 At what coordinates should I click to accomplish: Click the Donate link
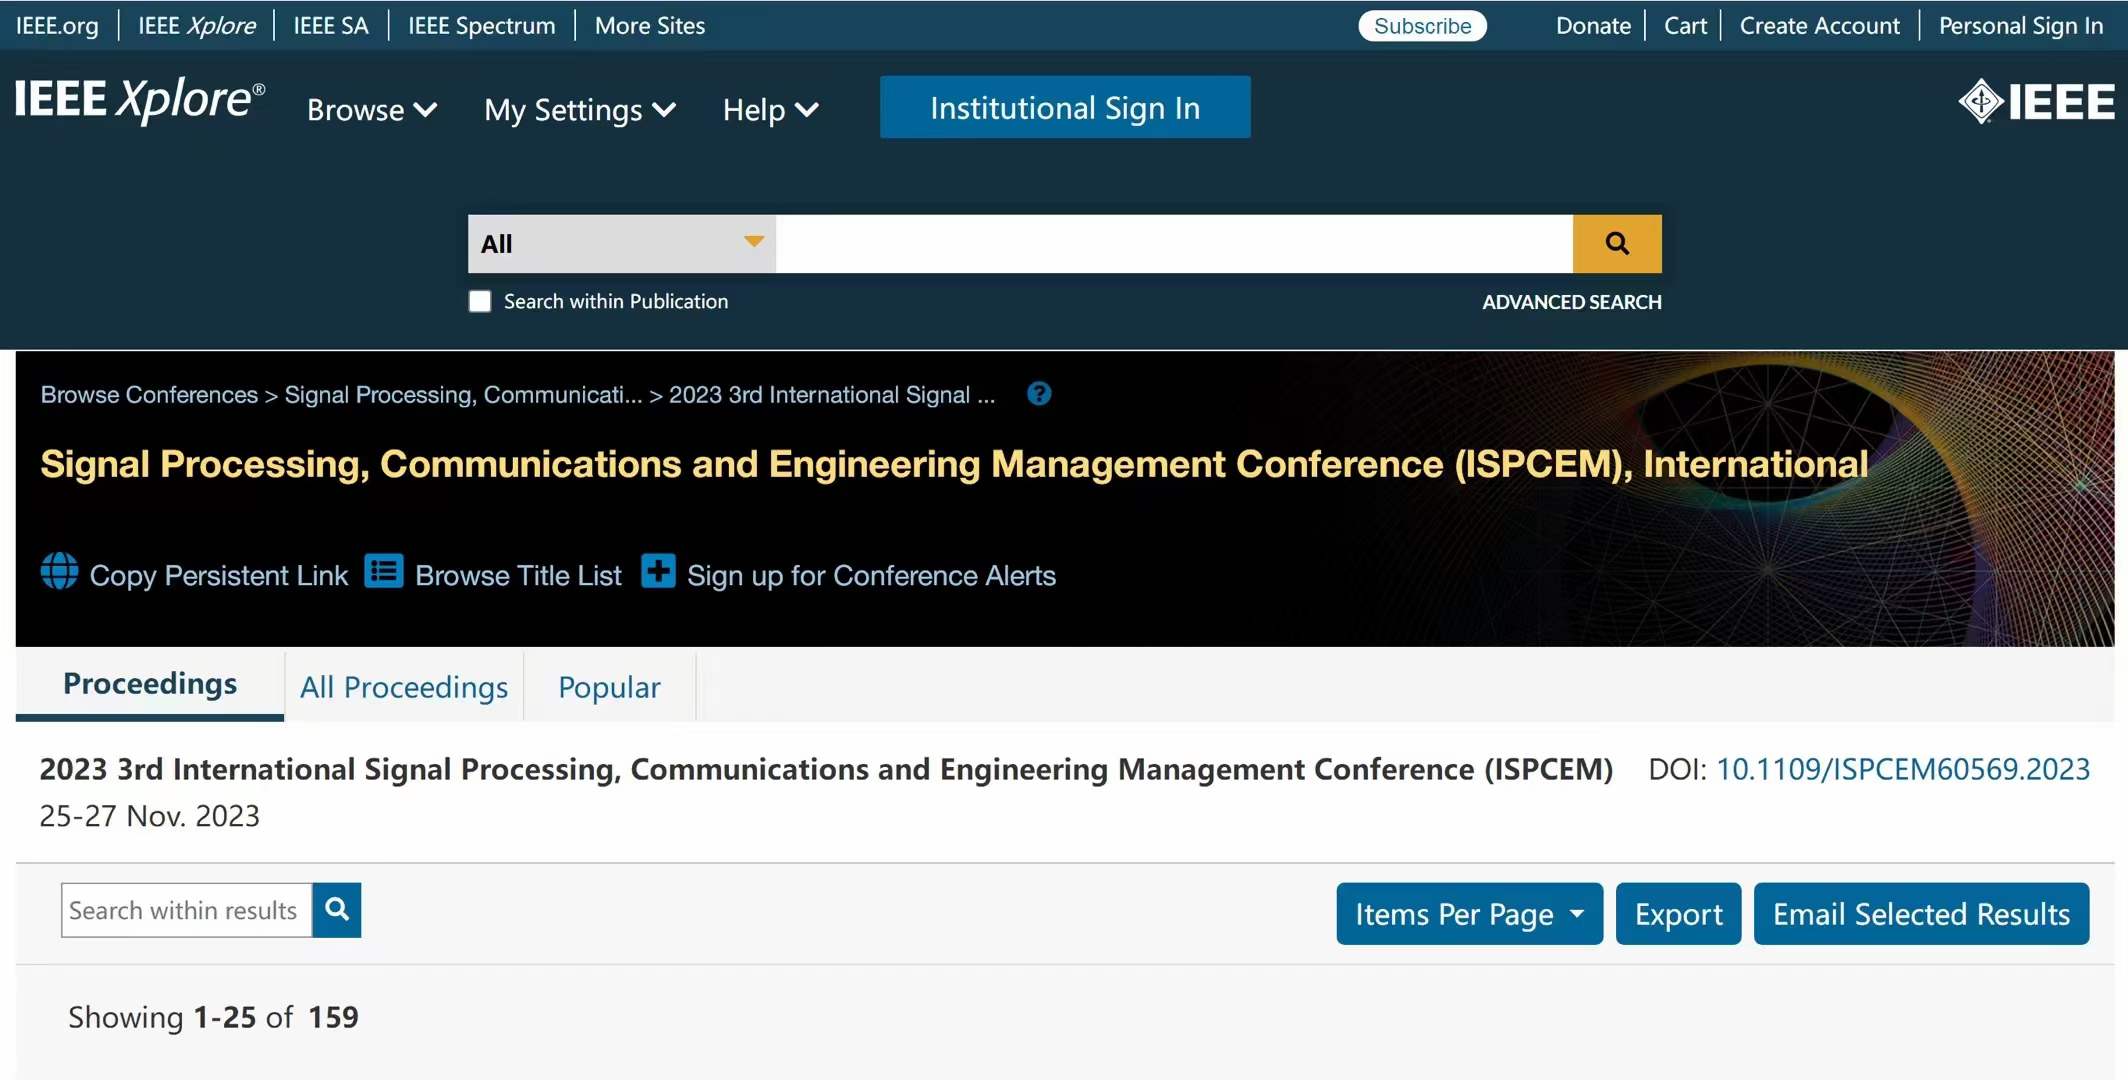pos(1593,26)
